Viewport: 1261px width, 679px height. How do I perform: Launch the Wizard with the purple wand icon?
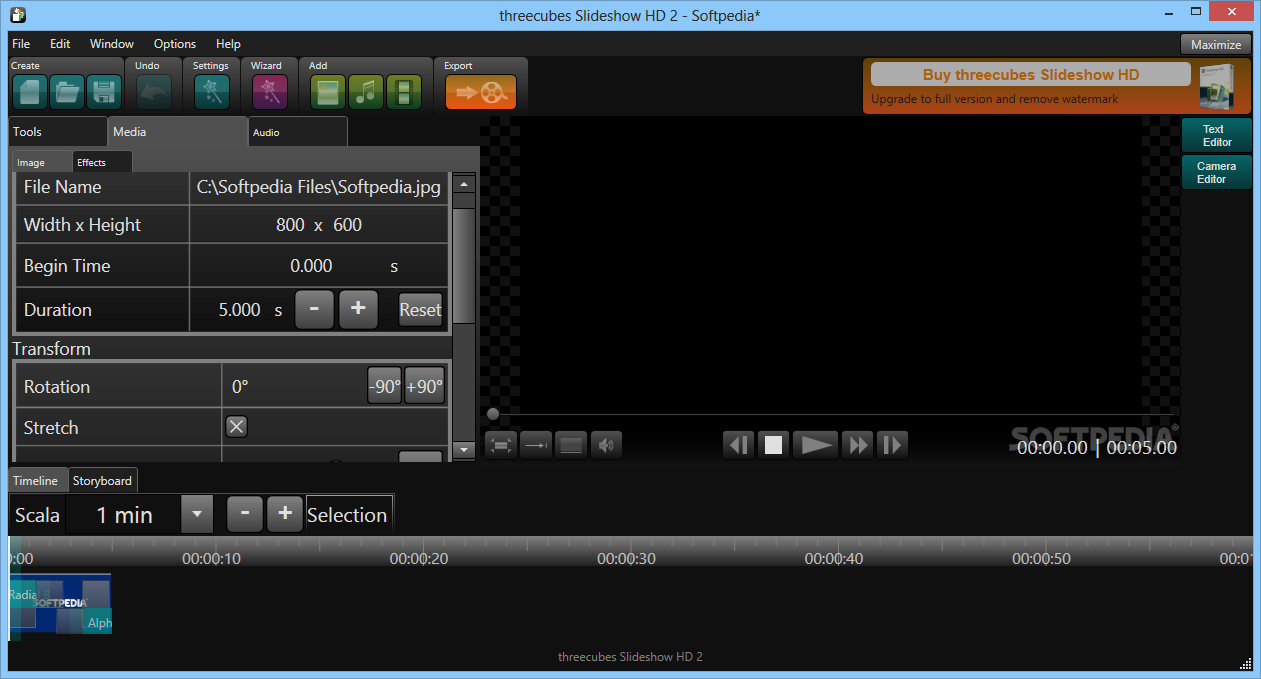coord(269,92)
